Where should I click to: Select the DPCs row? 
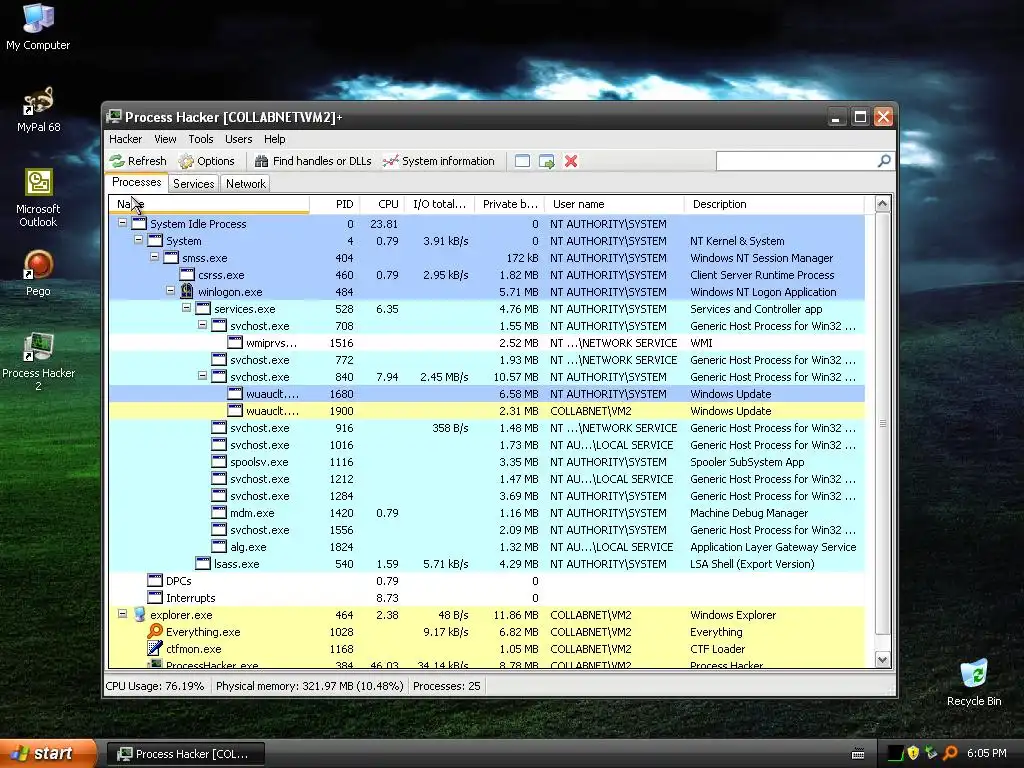point(487,581)
